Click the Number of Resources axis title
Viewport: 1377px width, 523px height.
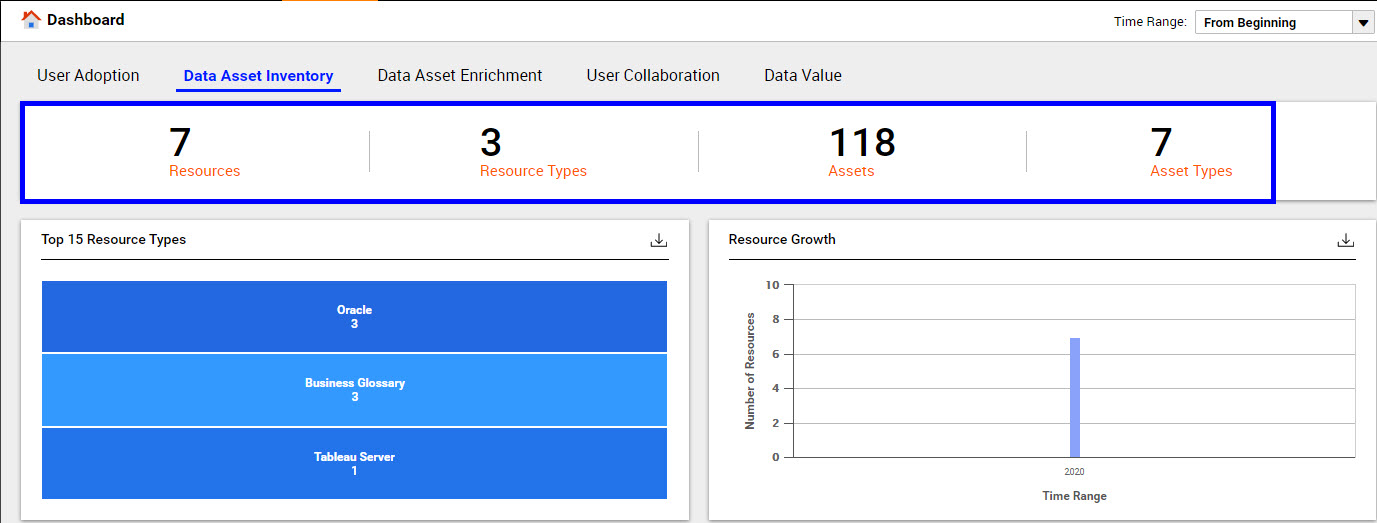[x=750, y=371]
